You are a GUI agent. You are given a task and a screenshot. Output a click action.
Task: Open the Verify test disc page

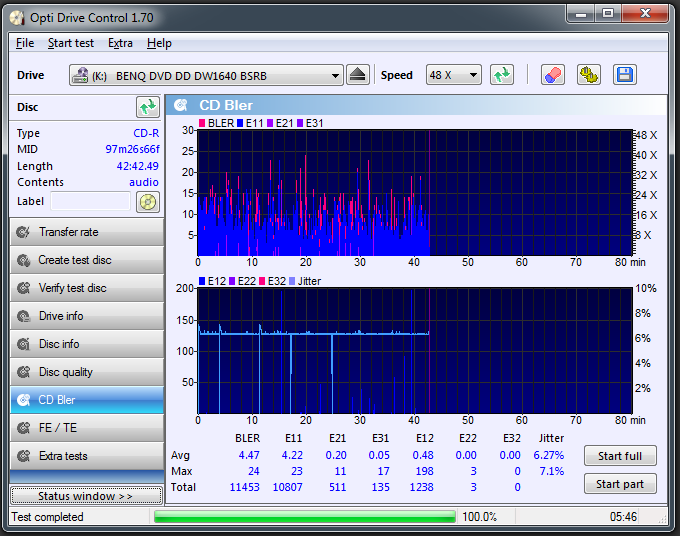point(87,288)
